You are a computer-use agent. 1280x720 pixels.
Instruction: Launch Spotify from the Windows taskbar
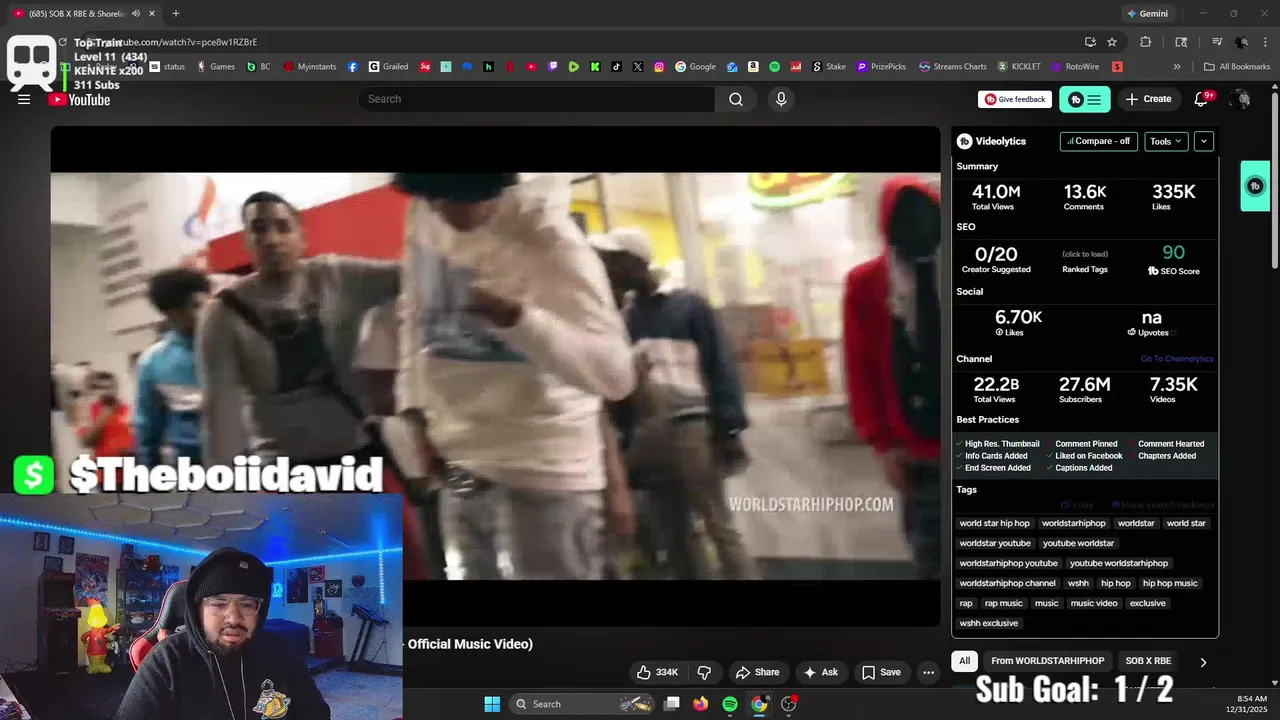730,704
